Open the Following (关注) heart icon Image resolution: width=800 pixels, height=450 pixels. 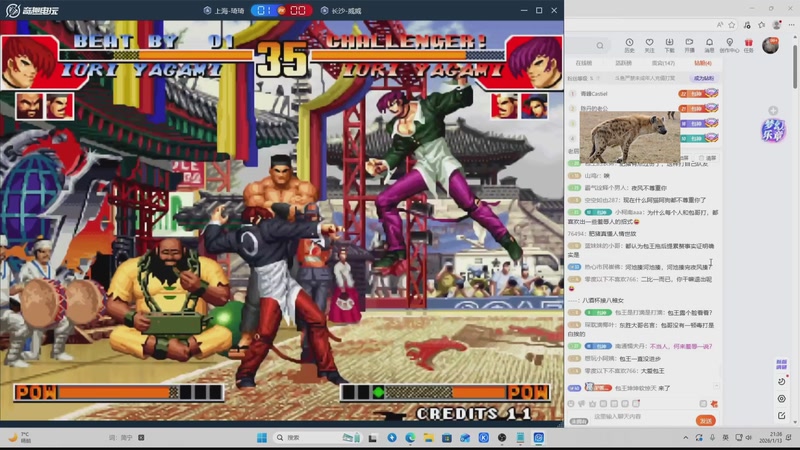click(x=649, y=43)
